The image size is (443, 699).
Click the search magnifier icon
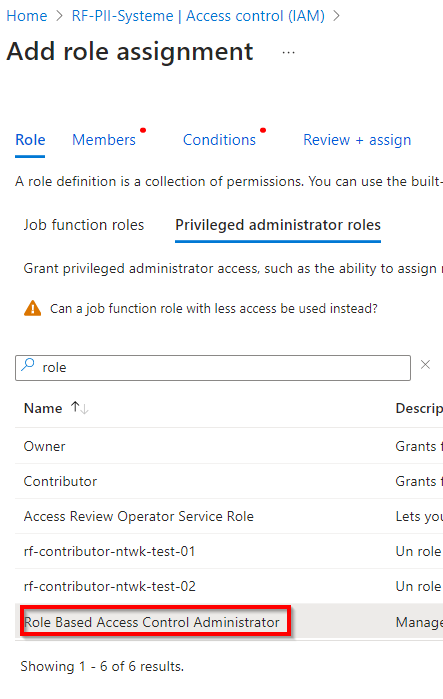pyautogui.click(x=28, y=366)
